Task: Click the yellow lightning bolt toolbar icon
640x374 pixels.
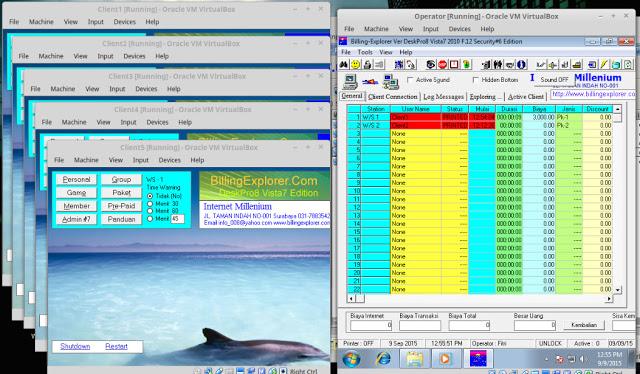Action: click(604, 65)
